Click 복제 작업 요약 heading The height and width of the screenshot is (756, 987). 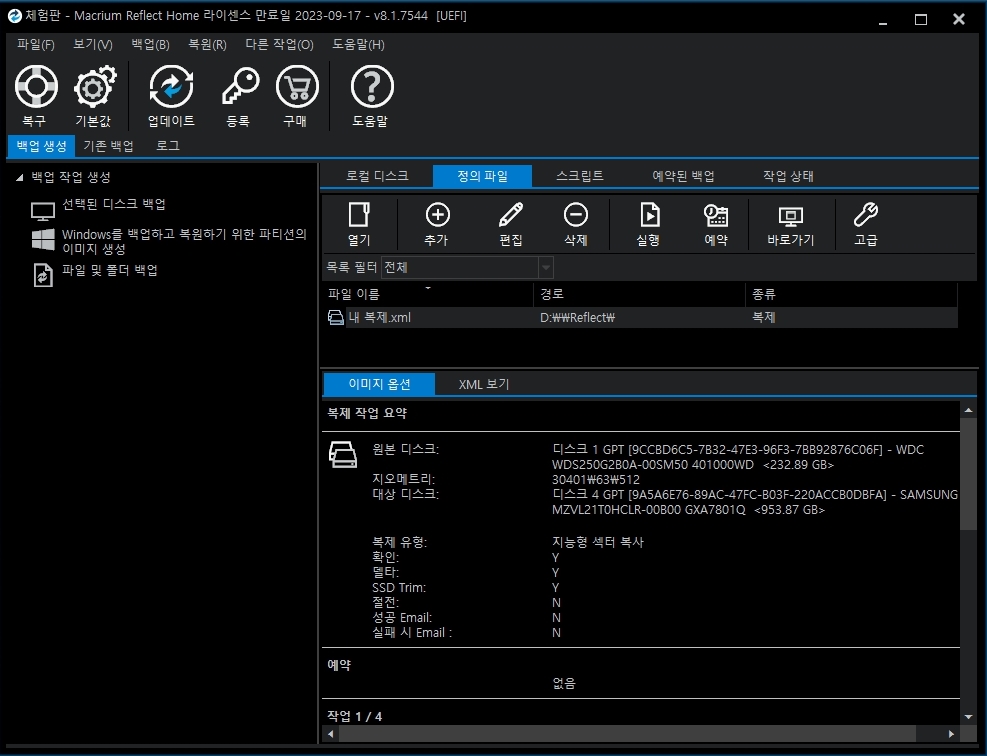coord(367,414)
